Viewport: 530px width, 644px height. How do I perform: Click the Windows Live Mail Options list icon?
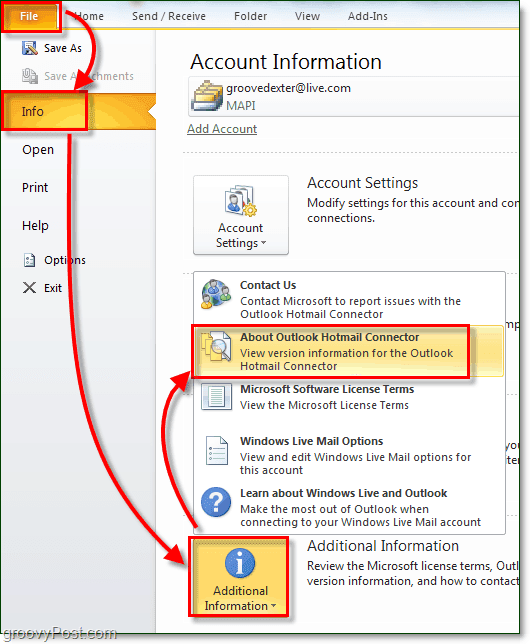pyautogui.click(x=217, y=450)
